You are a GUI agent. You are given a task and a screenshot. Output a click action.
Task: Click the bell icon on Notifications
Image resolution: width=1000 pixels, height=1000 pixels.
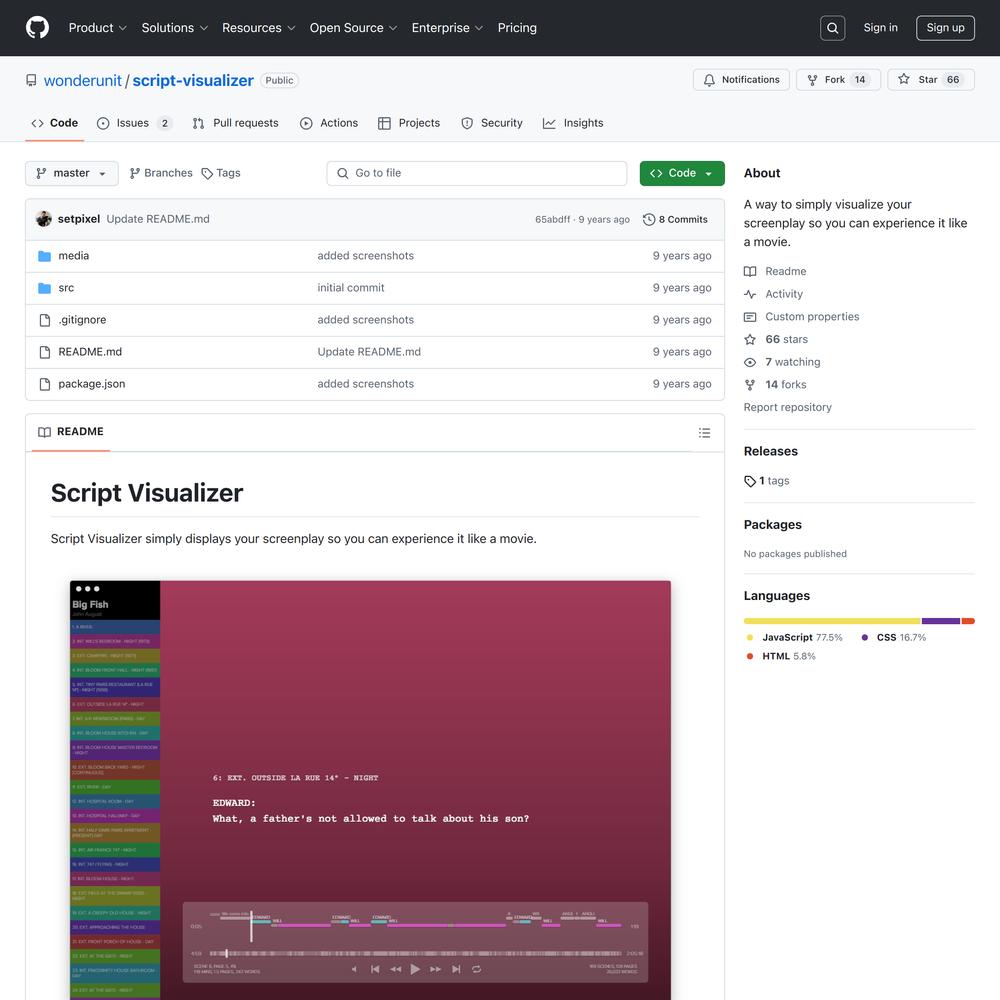[x=709, y=80]
